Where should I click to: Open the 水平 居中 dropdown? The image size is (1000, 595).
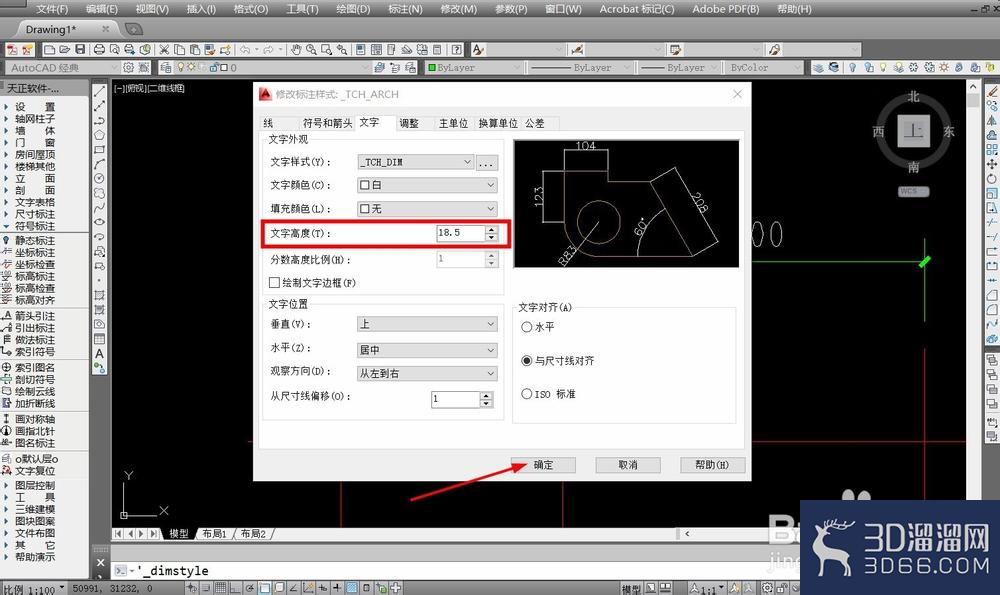427,349
